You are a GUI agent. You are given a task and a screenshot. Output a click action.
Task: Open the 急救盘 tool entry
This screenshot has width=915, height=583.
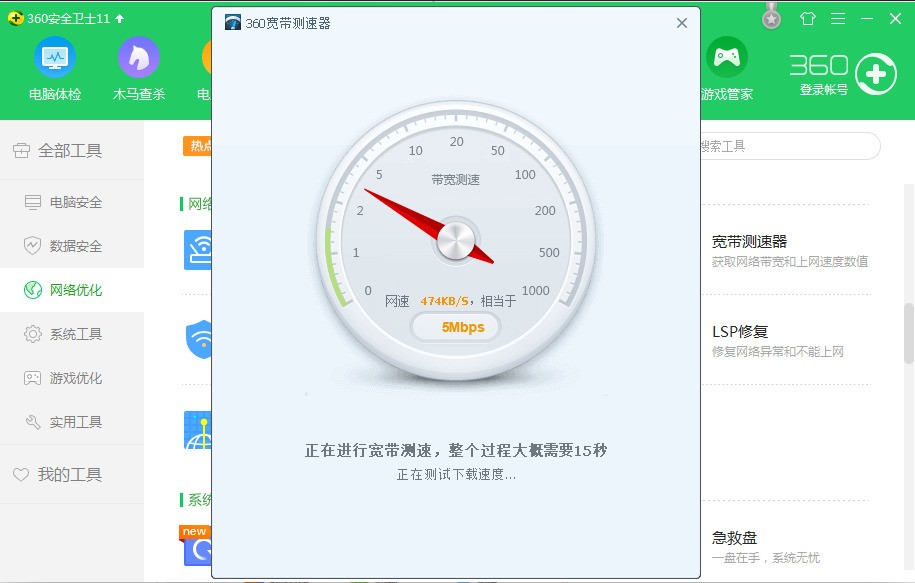pos(734,537)
